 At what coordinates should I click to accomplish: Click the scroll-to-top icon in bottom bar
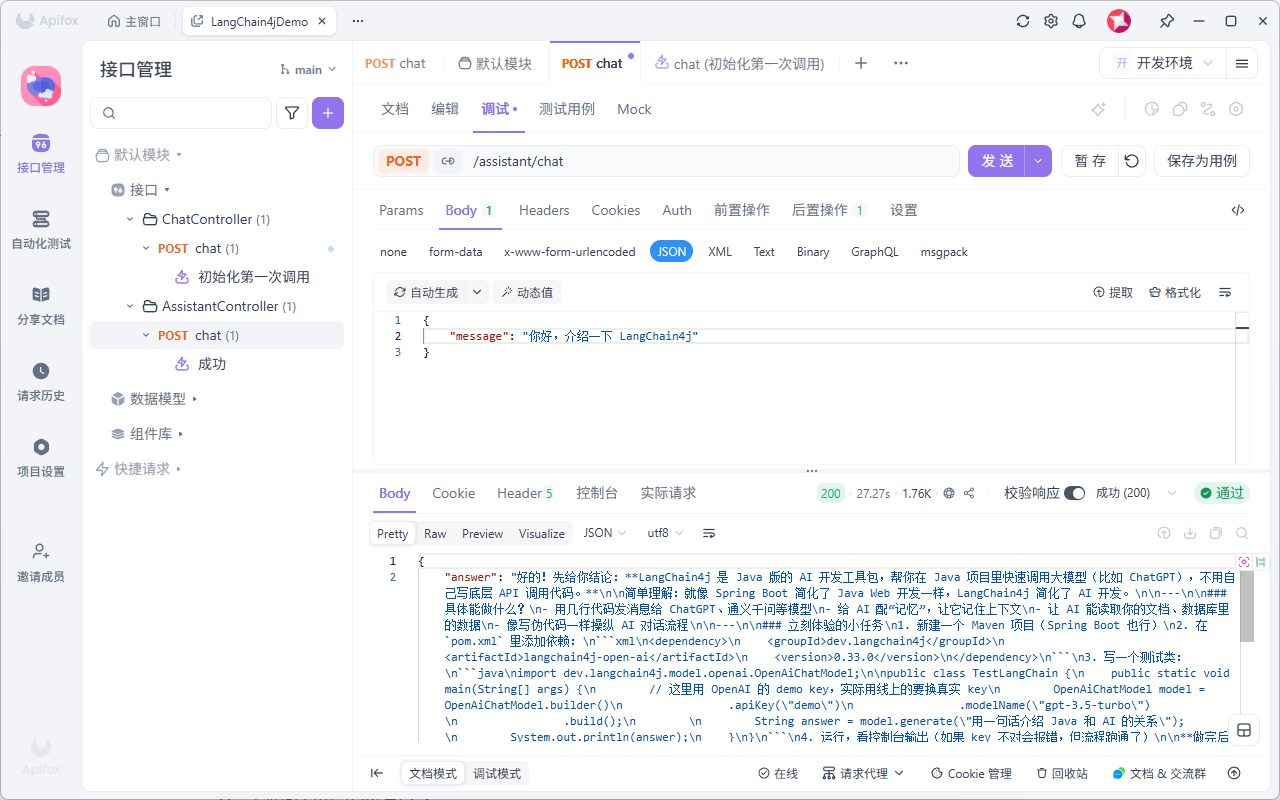[1234, 773]
